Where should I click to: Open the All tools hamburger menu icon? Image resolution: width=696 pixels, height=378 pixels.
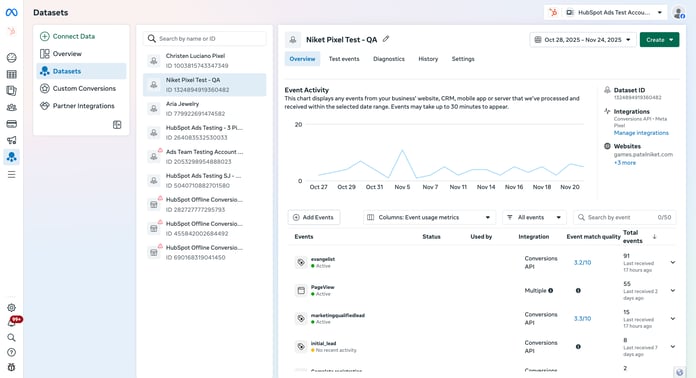[12, 174]
